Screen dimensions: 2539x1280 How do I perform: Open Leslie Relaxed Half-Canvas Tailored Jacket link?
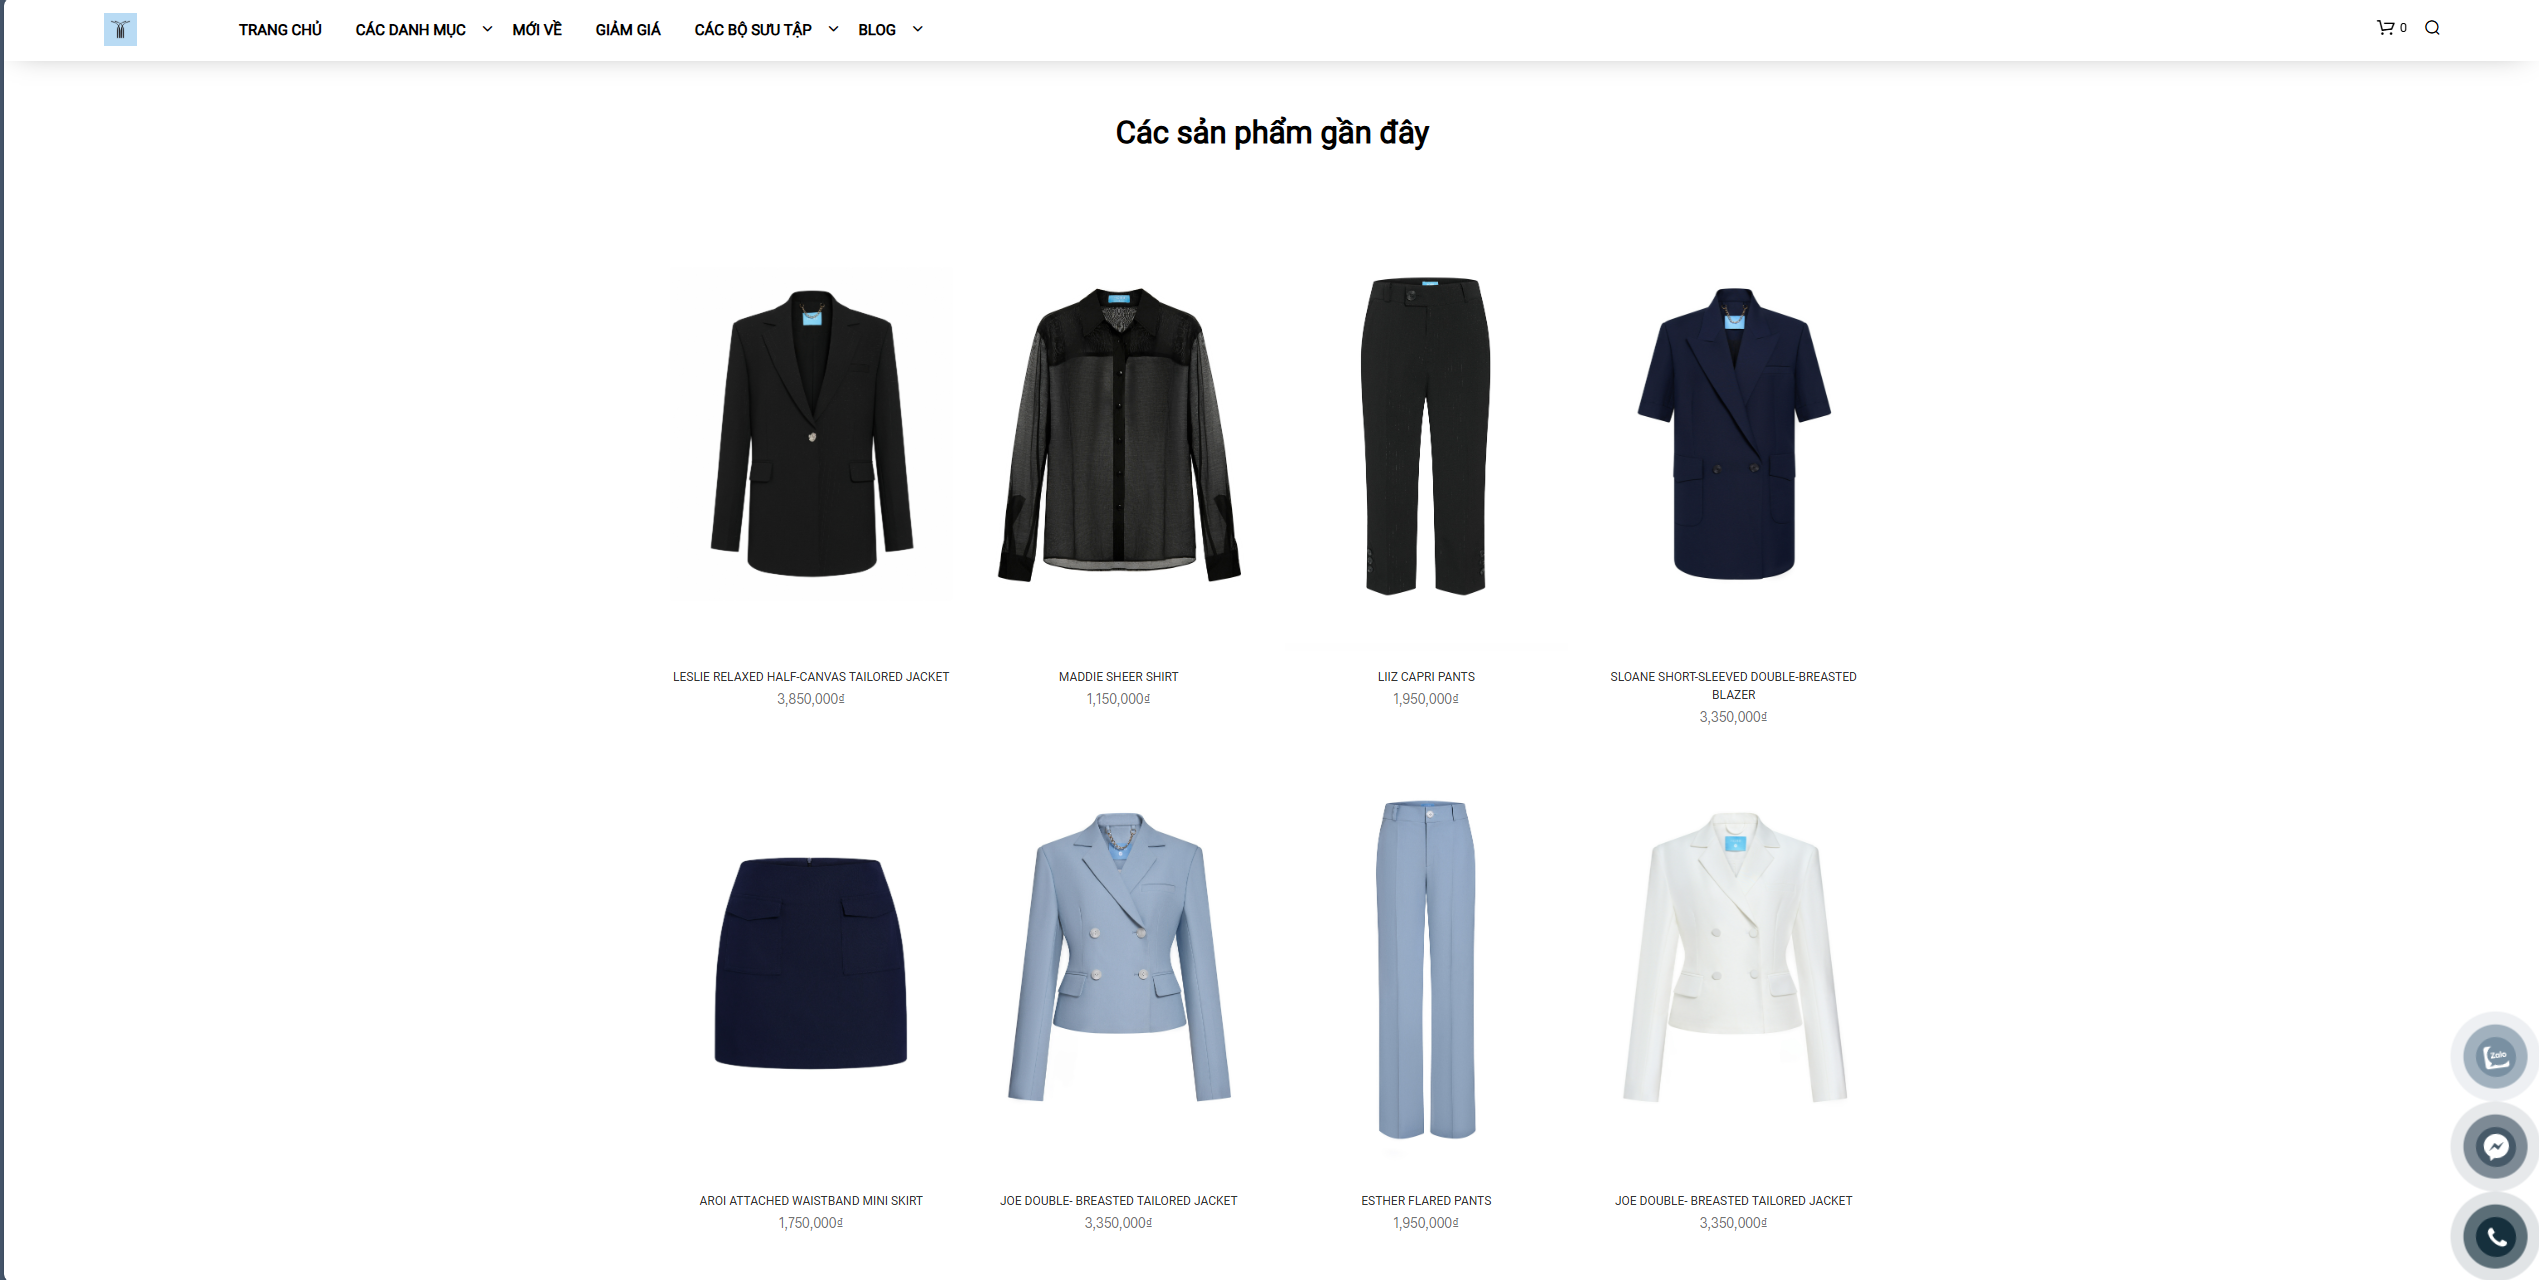(x=811, y=677)
